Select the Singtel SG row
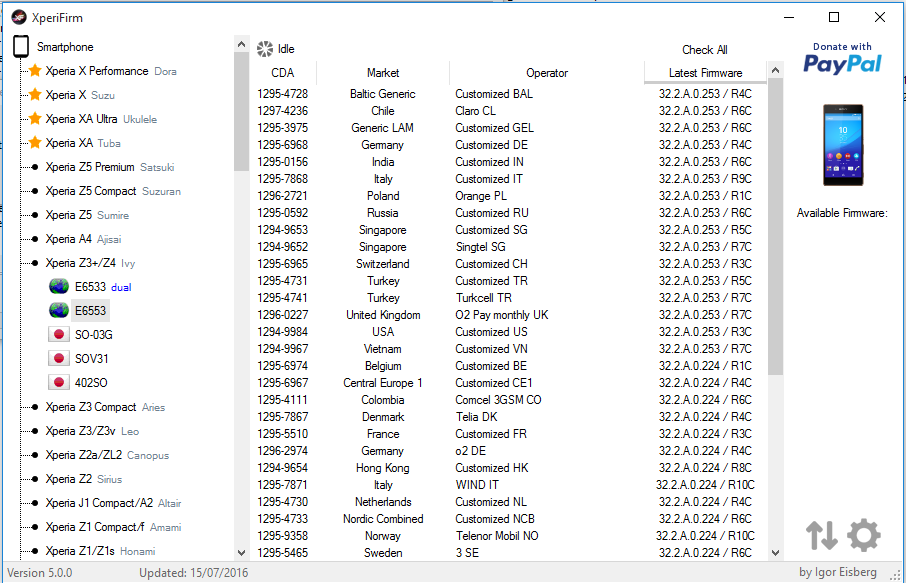 tap(508, 247)
